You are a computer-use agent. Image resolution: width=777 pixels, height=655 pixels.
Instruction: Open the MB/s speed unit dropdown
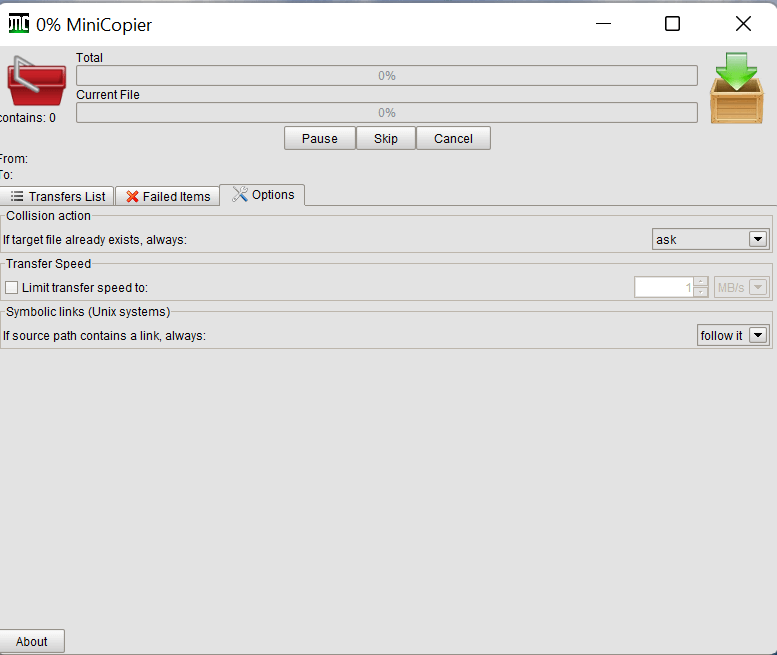(x=741, y=287)
